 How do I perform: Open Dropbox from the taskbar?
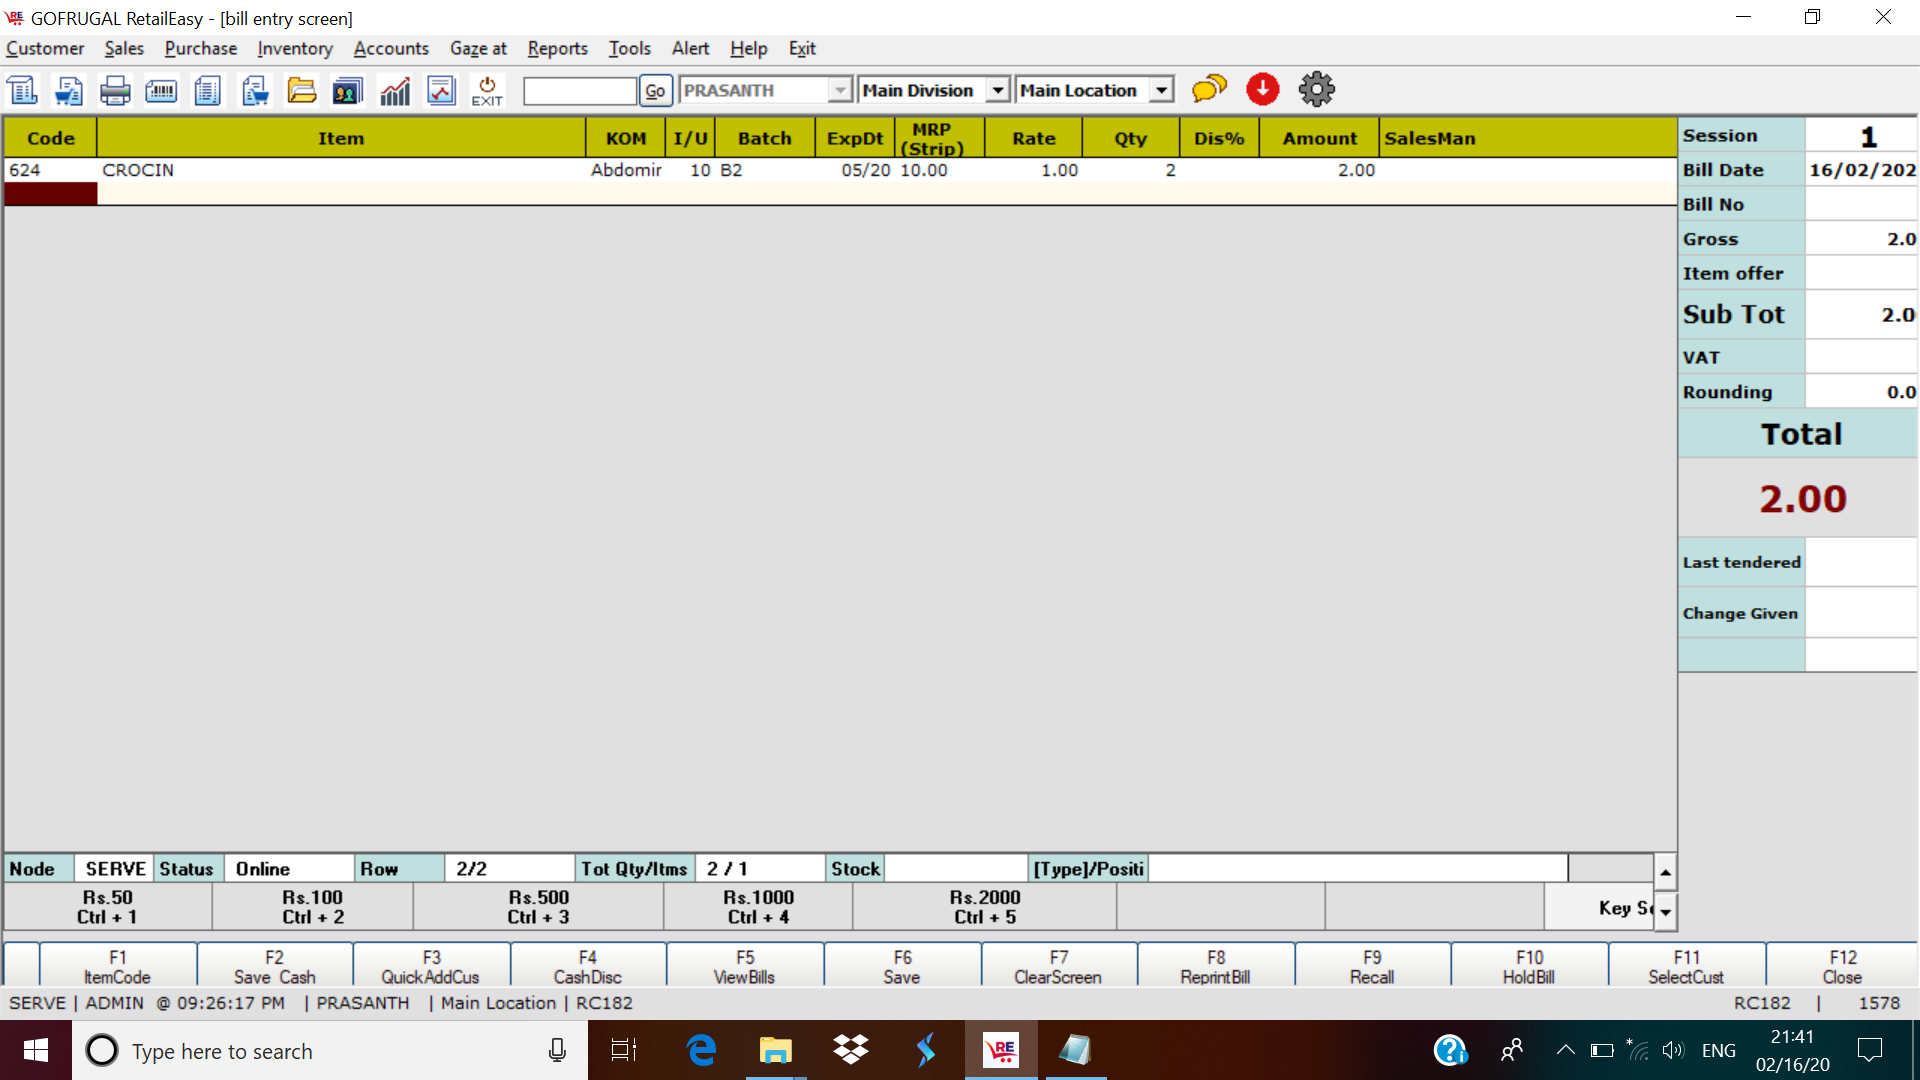[850, 1050]
